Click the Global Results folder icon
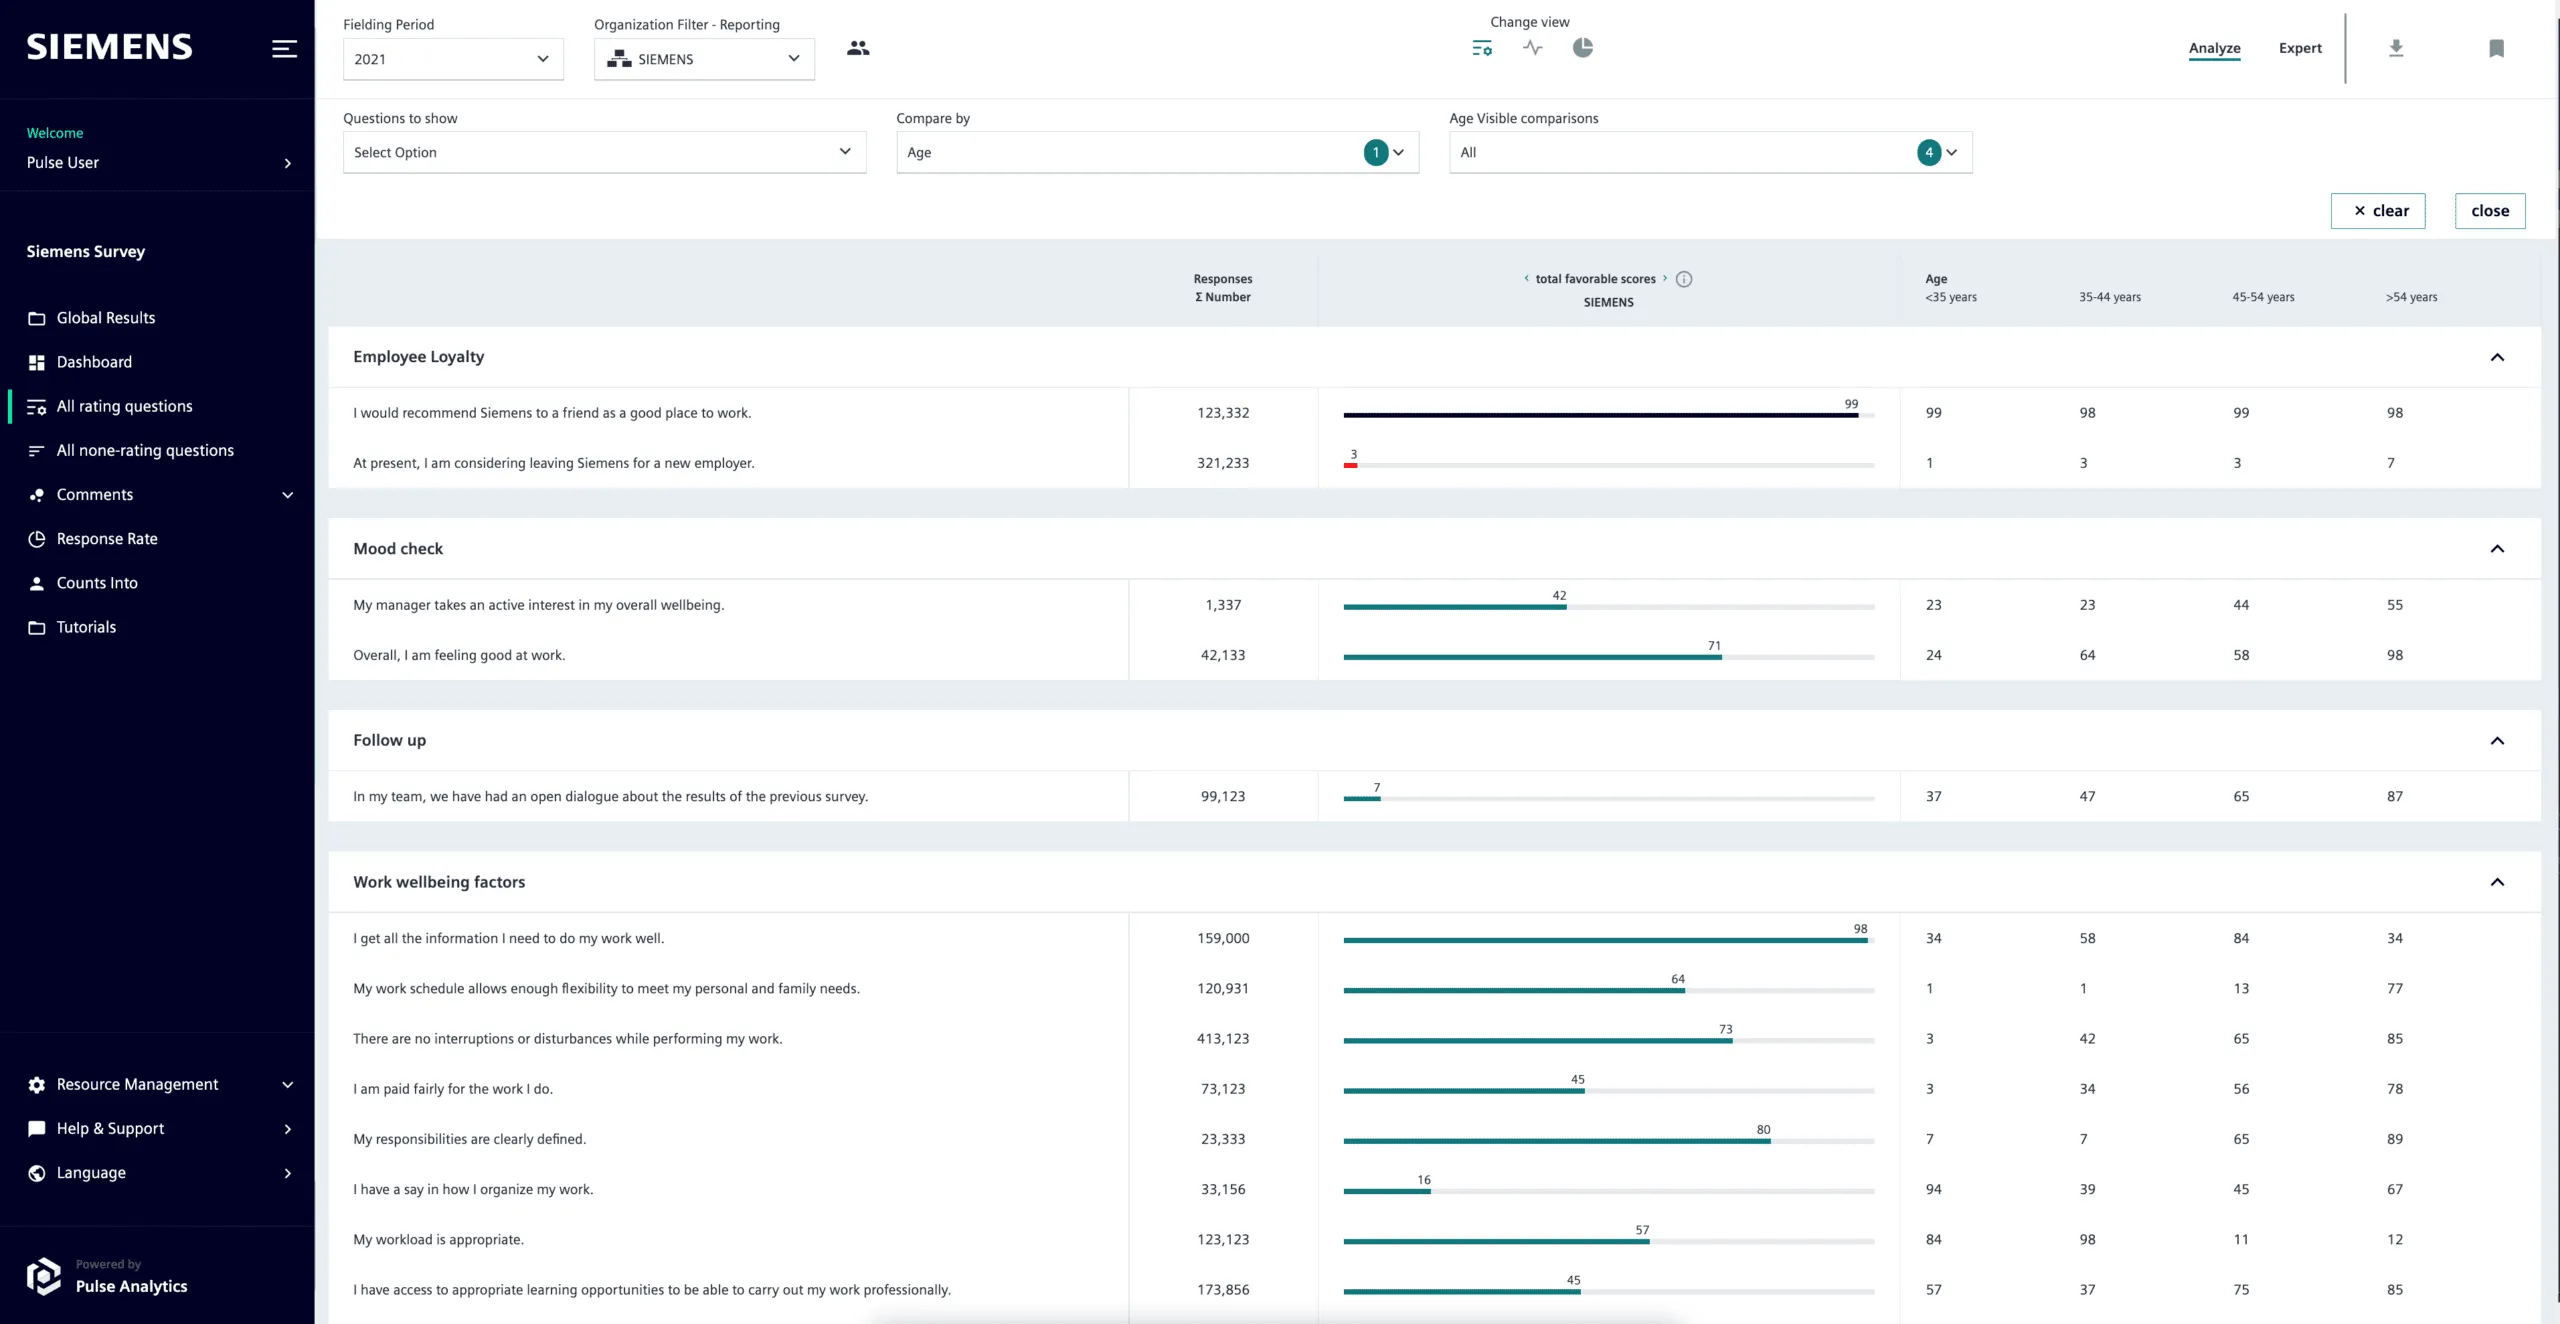2560x1324 pixels. [x=37, y=318]
